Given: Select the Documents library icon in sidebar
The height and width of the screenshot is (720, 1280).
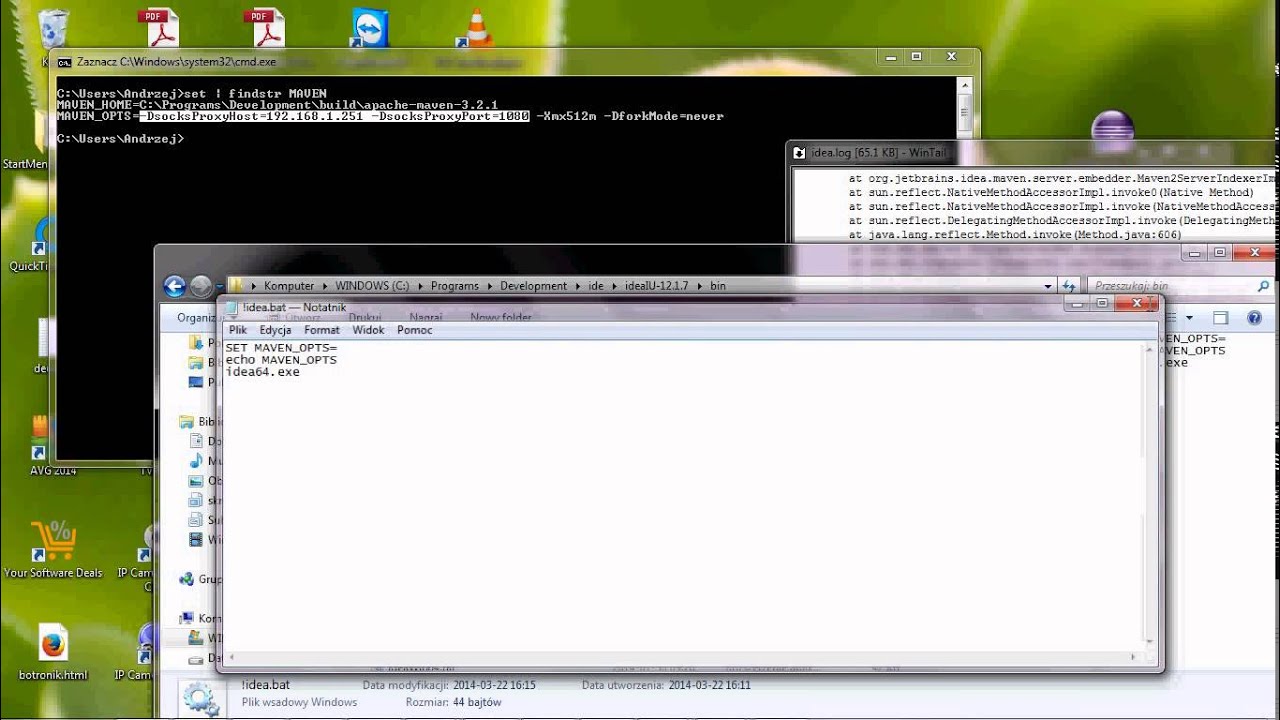Looking at the screenshot, I should (x=197, y=441).
